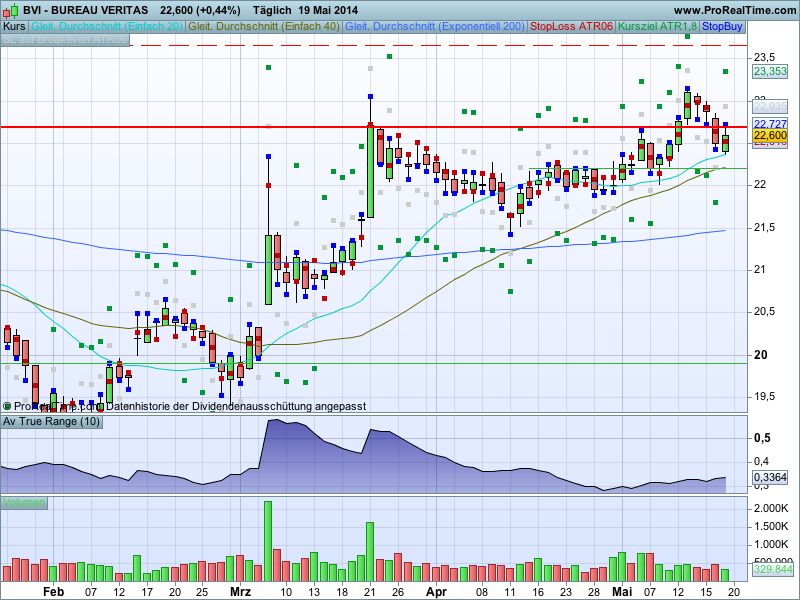Click the 17 date tick label
This screenshot has width=800, height=600.
pyautogui.click(x=147, y=592)
